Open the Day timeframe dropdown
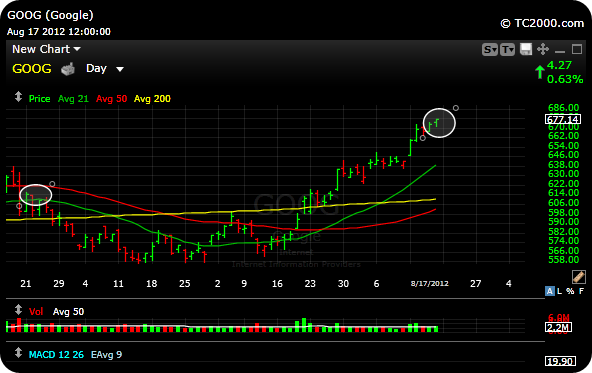592x373 pixels. click(105, 69)
